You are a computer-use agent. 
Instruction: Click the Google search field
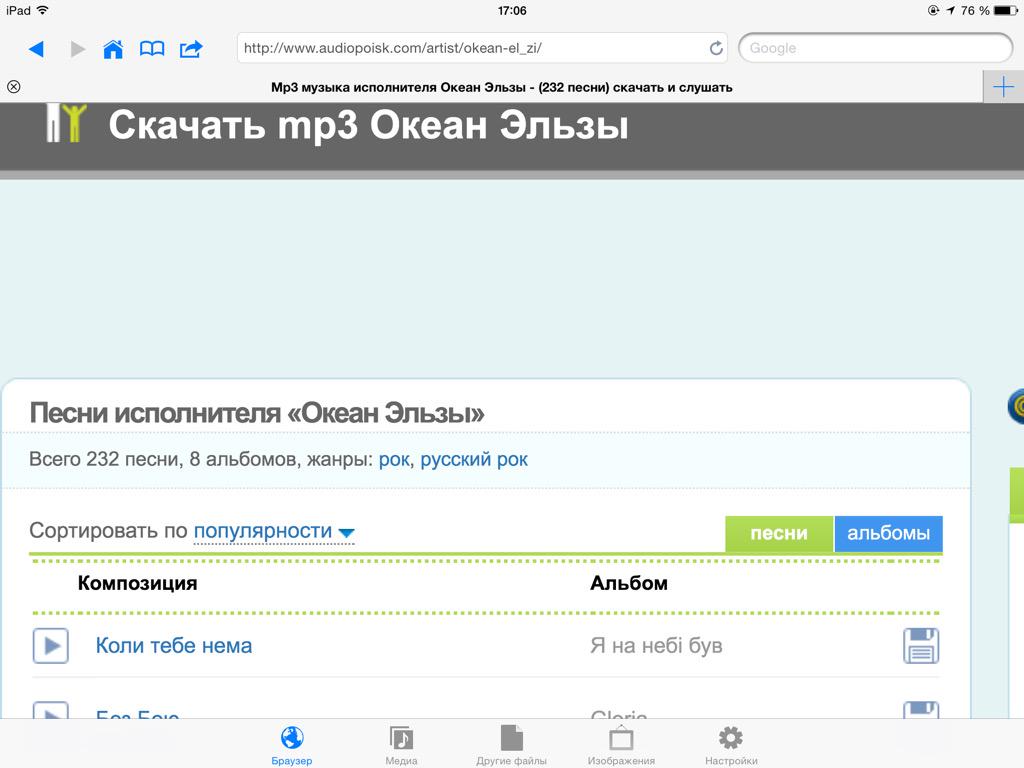click(x=875, y=48)
